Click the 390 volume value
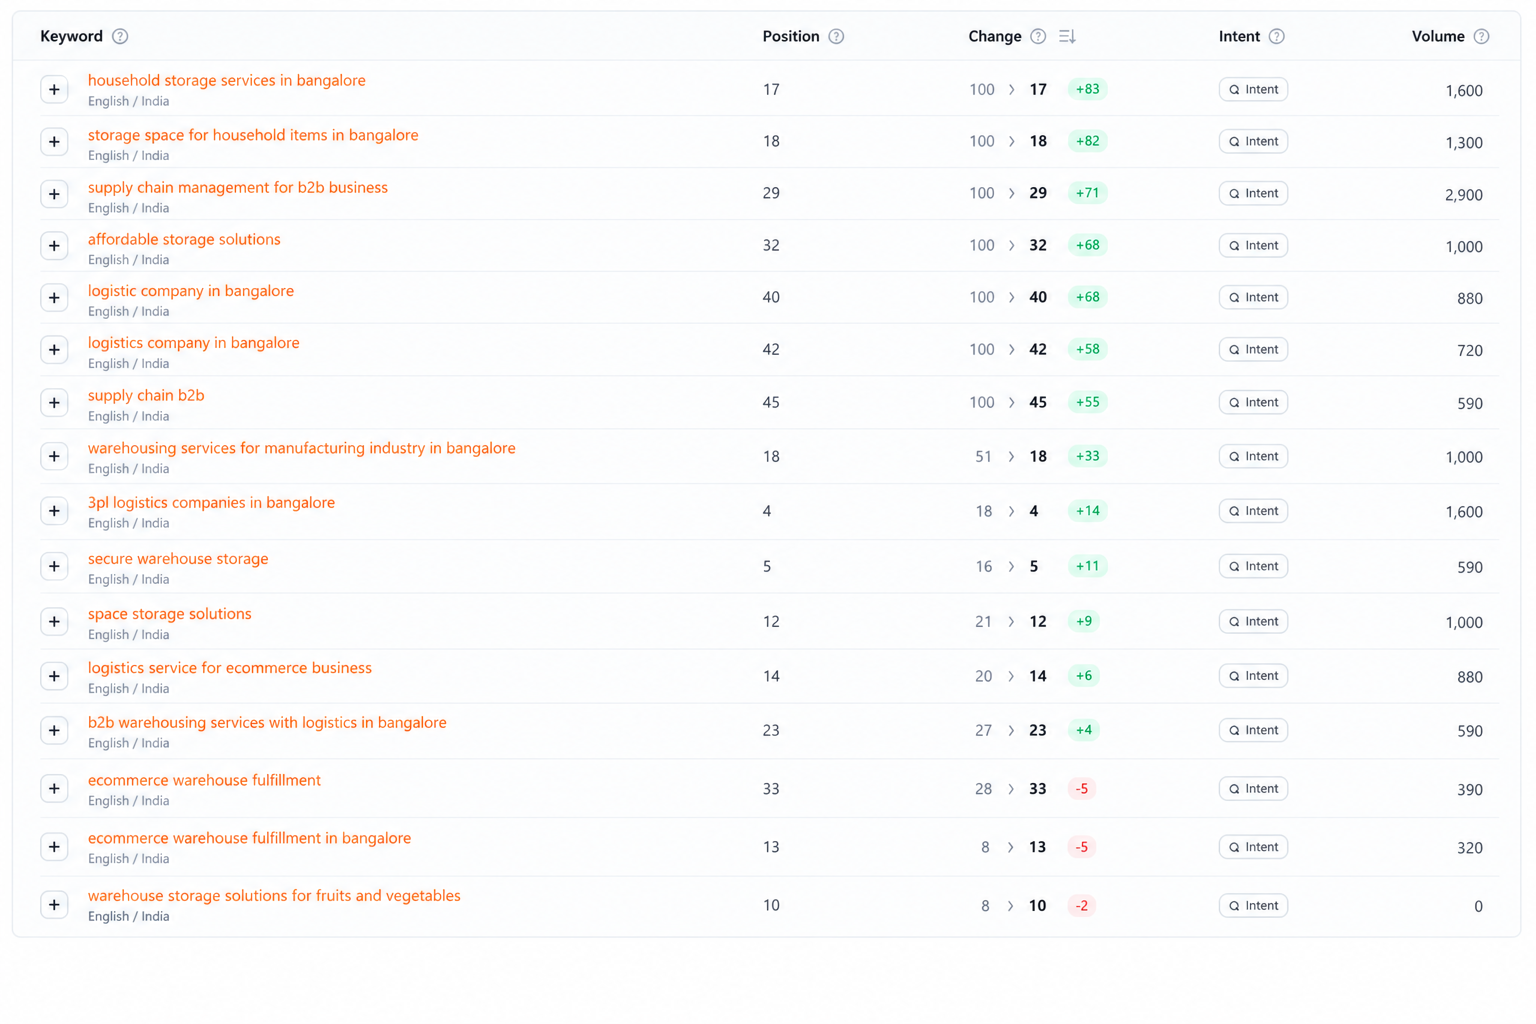The width and height of the screenshot is (1536, 1024). [1470, 790]
